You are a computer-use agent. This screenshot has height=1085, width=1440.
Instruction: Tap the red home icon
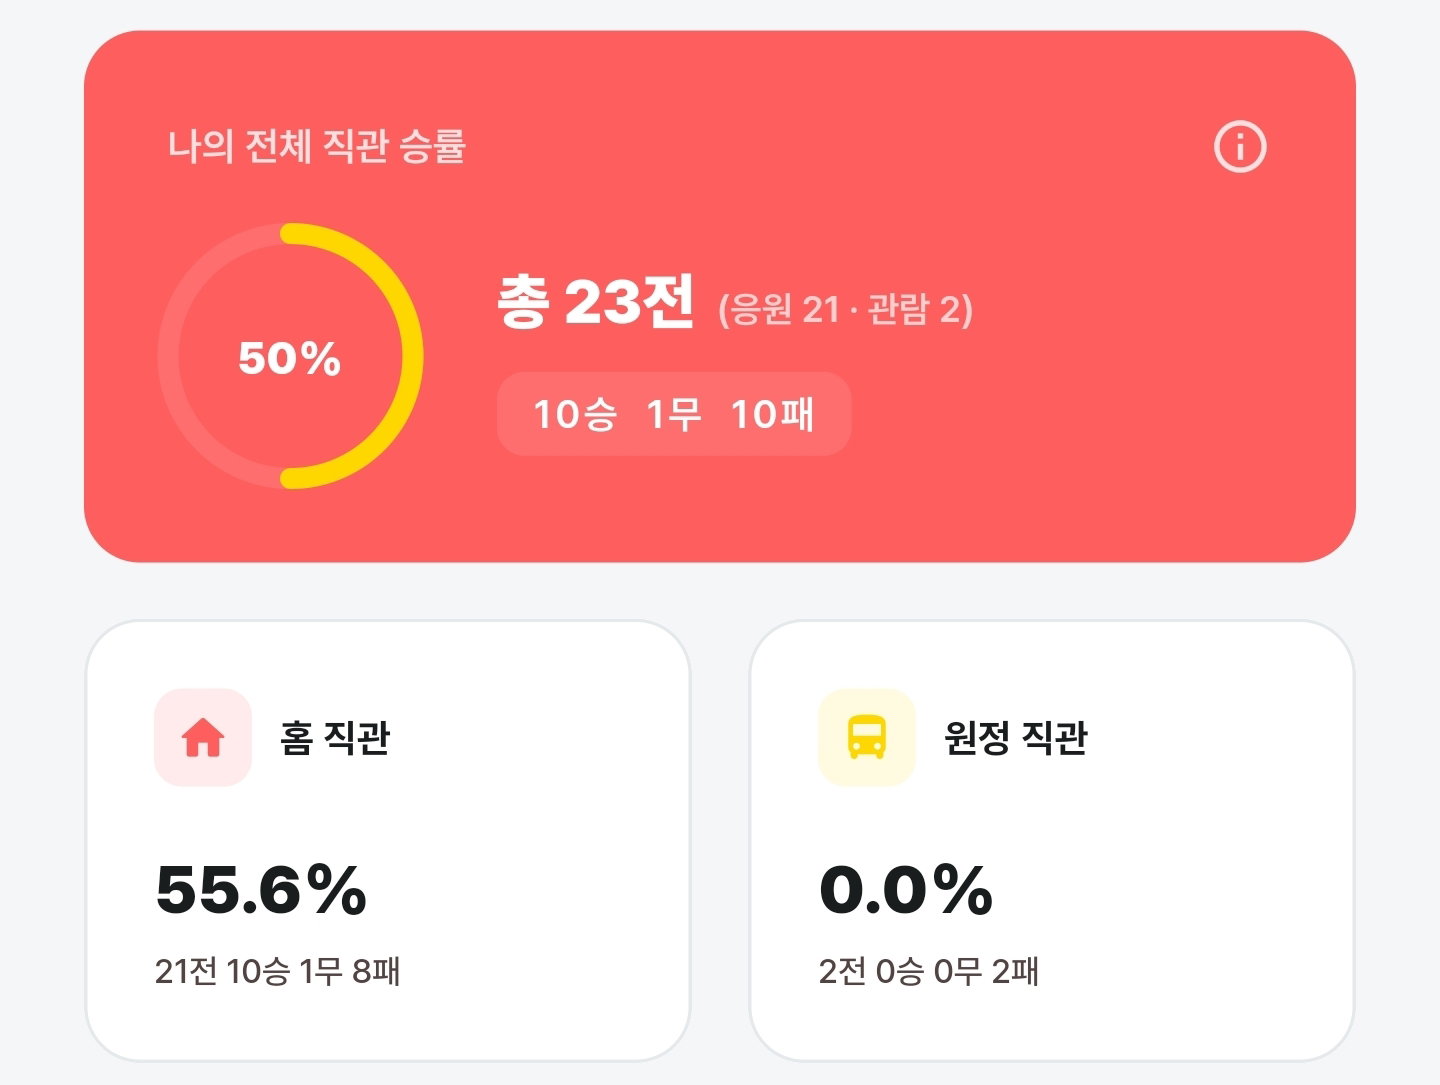tap(203, 738)
